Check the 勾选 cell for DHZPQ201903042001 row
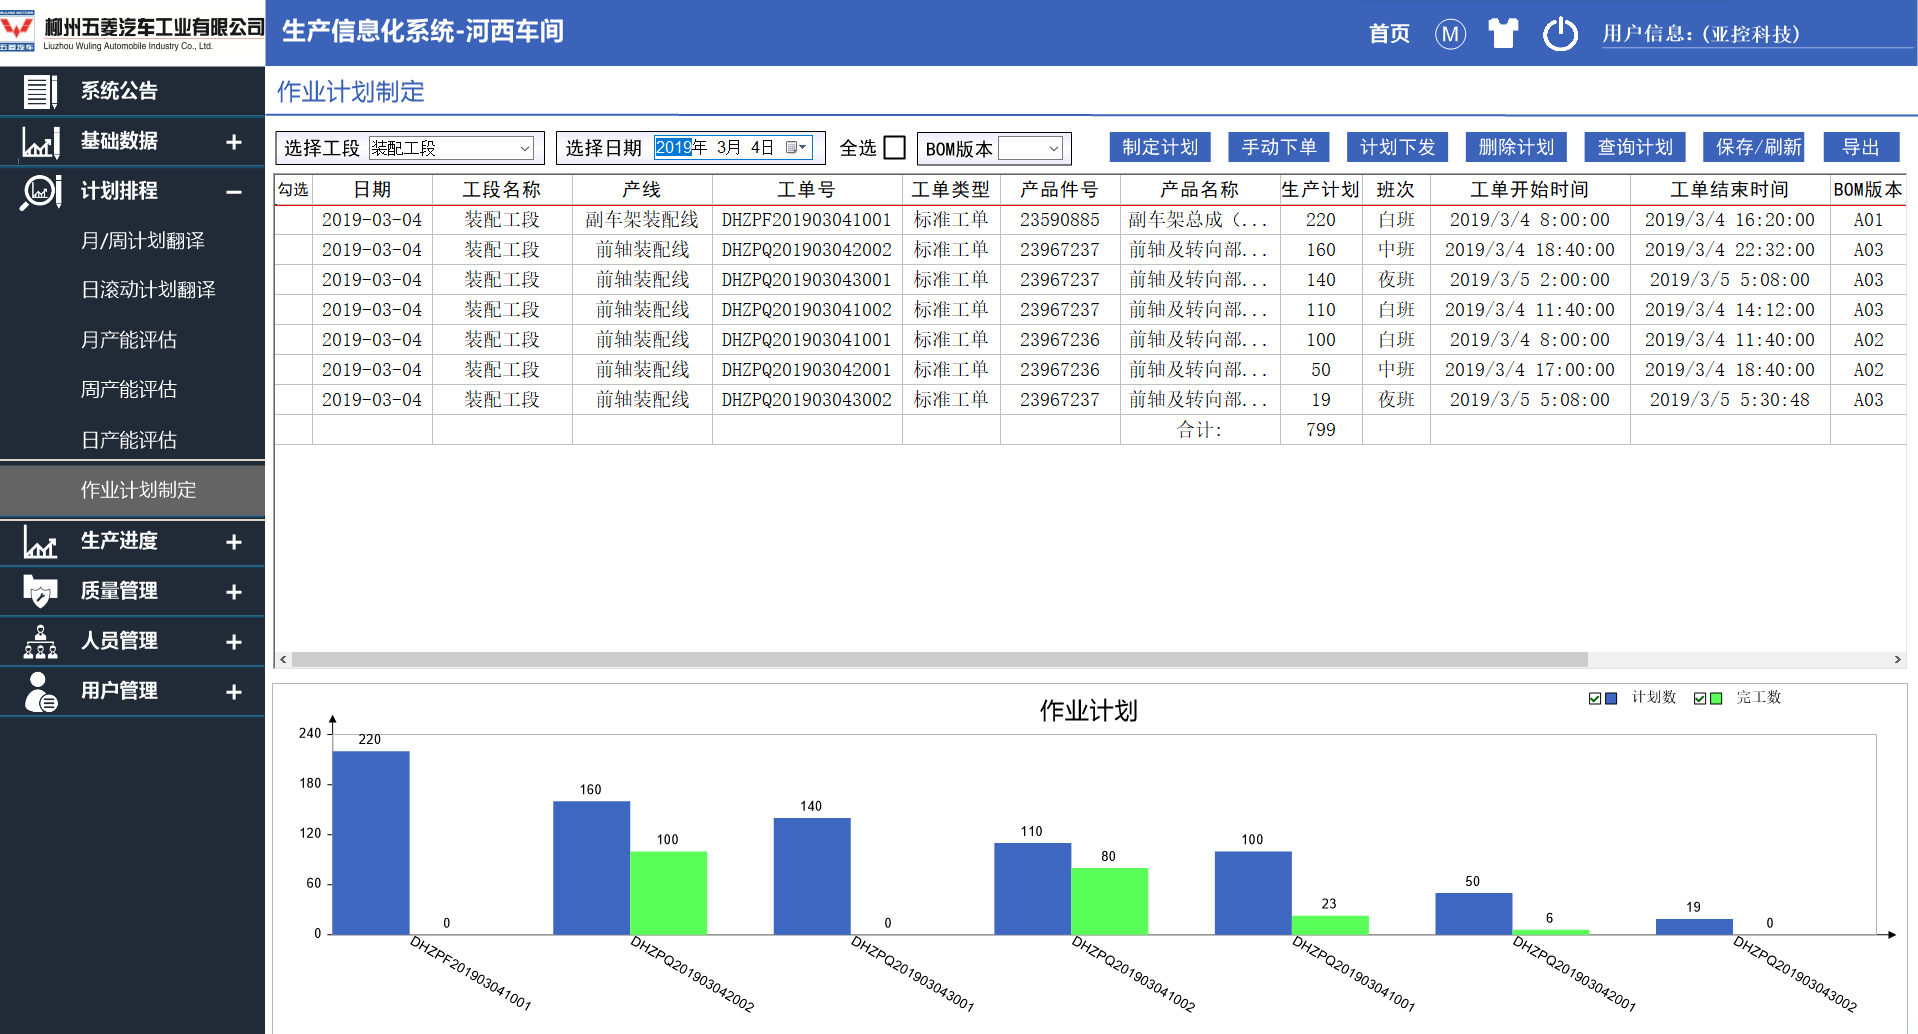The height and width of the screenshot is (1034, 1918). (293, 370)
